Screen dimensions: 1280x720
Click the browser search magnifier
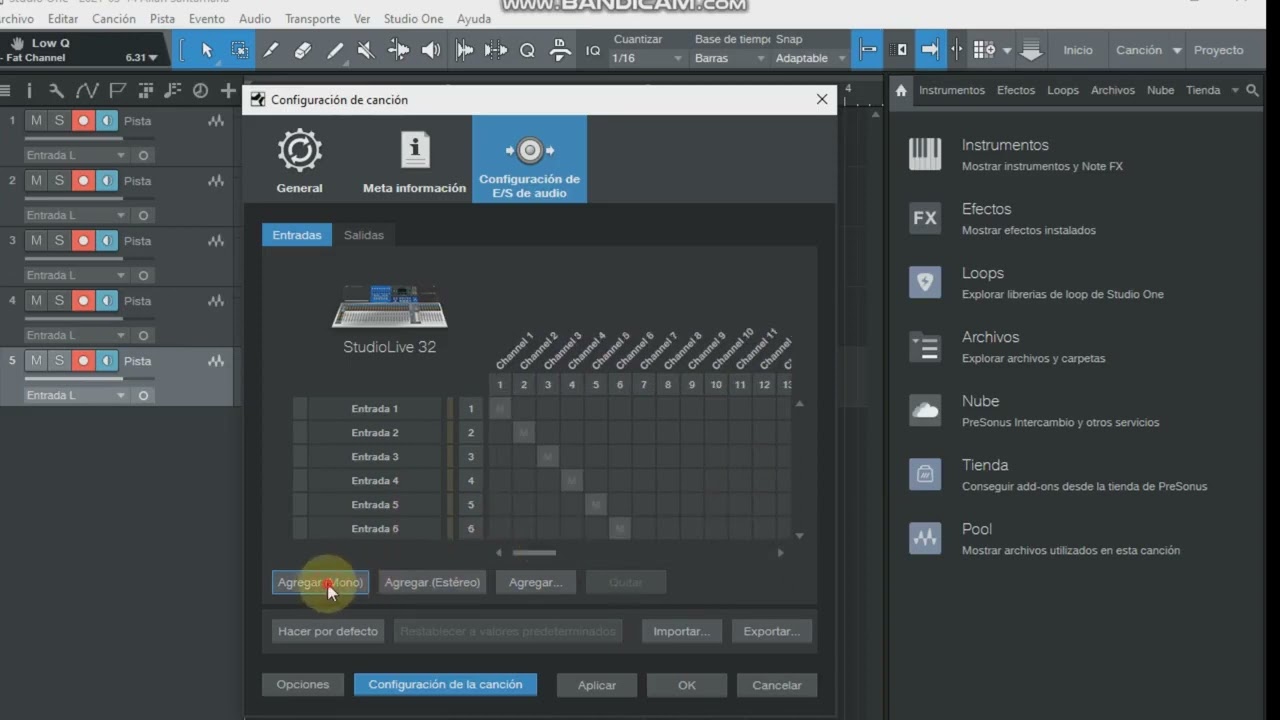pyautogui.click(x=1252, y=90)
